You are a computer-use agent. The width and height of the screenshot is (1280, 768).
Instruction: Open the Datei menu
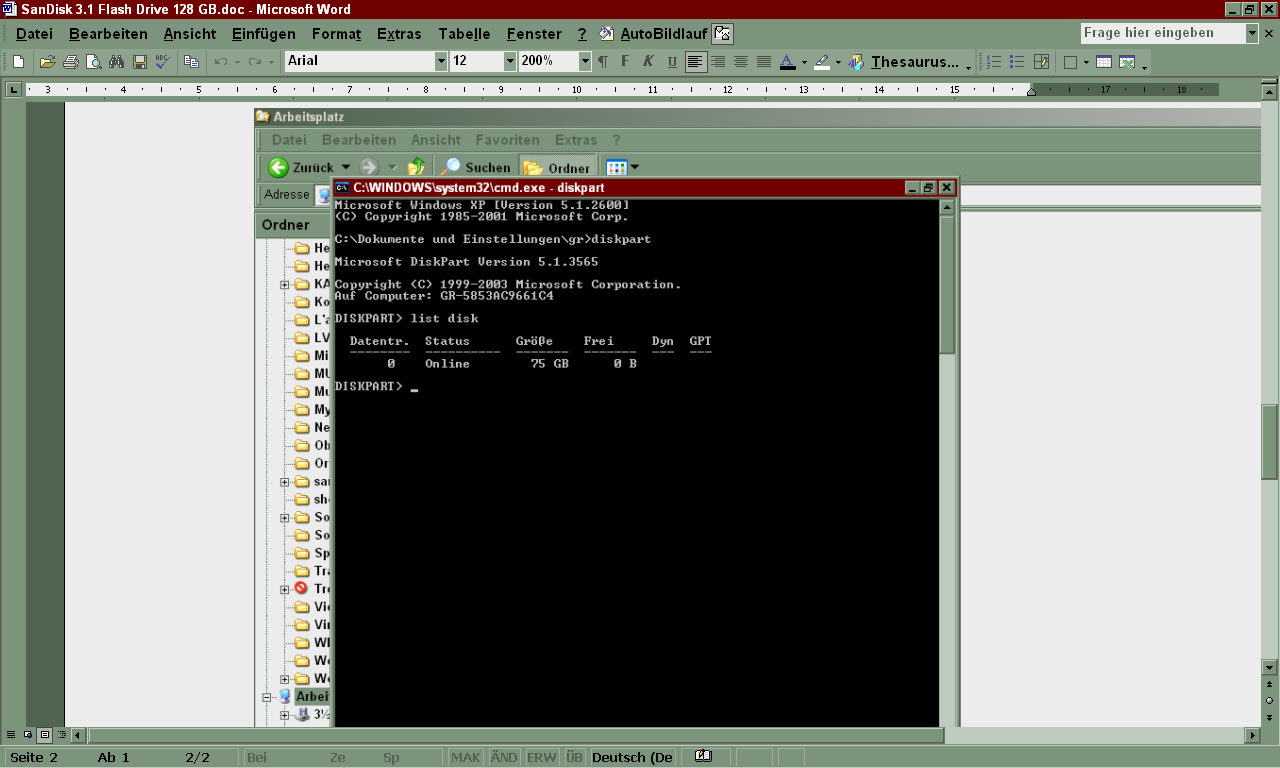[34, 34]
